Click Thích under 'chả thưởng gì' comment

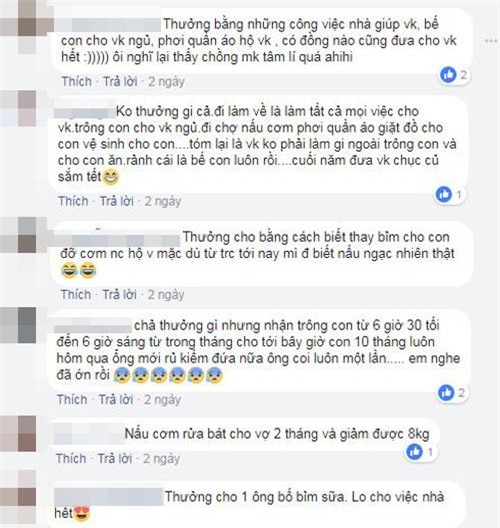72,399
